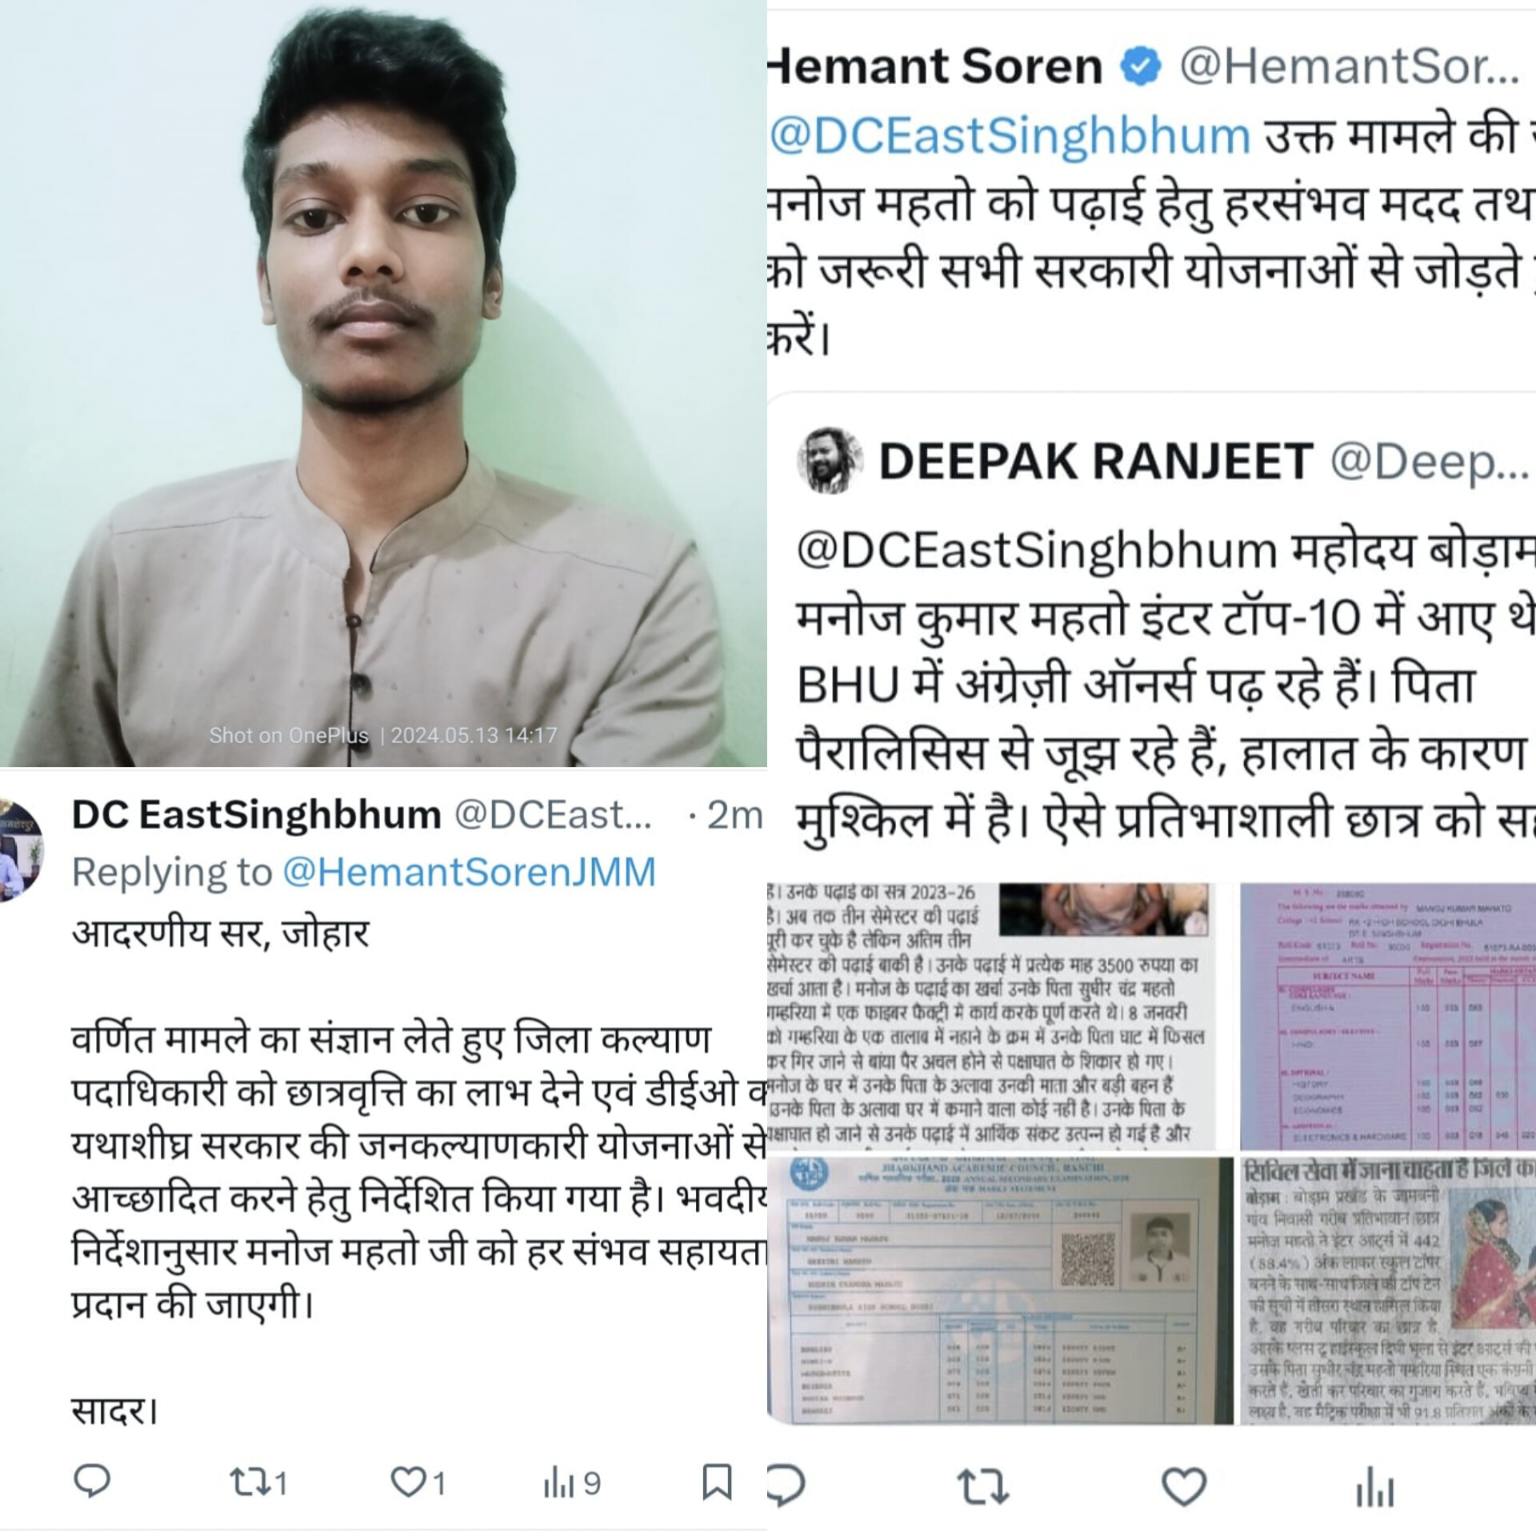The image size is (1536, 1536).
Task: Retweet the DC EastSinghbhum reply
Action: point(258,1482)
